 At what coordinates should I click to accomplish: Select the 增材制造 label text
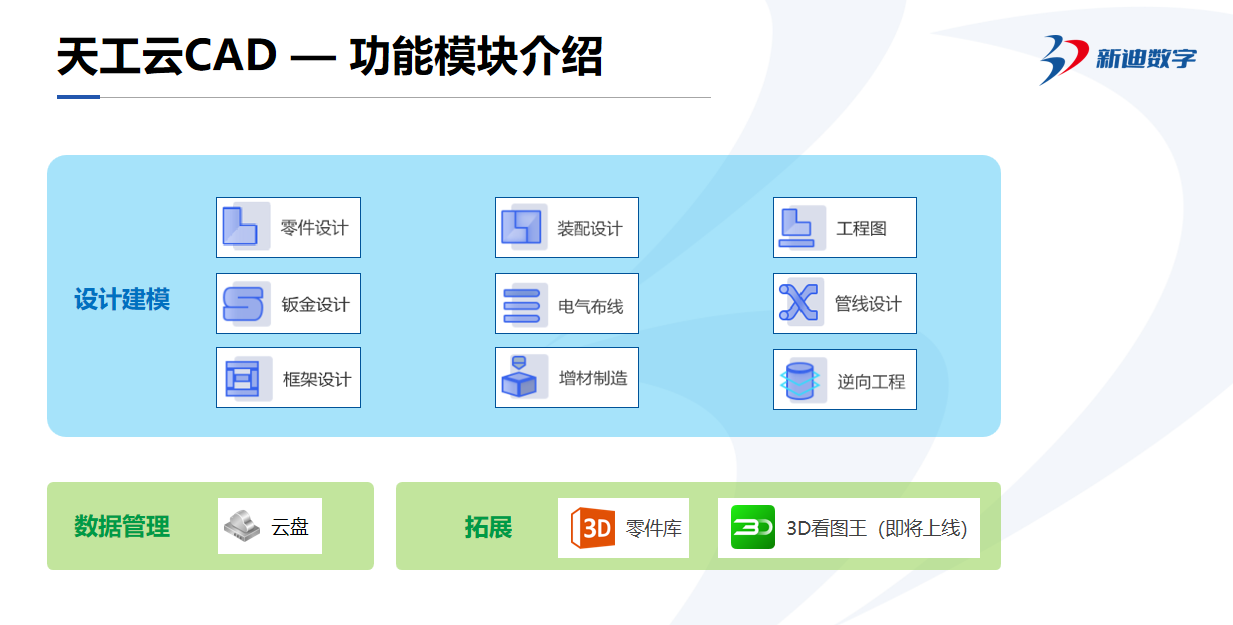[593, 378]
